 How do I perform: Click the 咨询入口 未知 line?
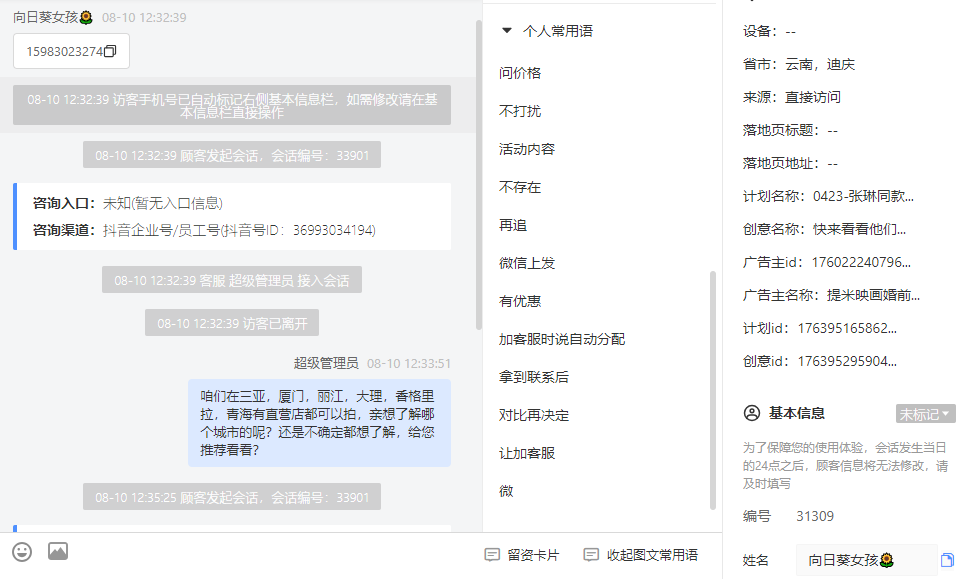pos(128,203)
